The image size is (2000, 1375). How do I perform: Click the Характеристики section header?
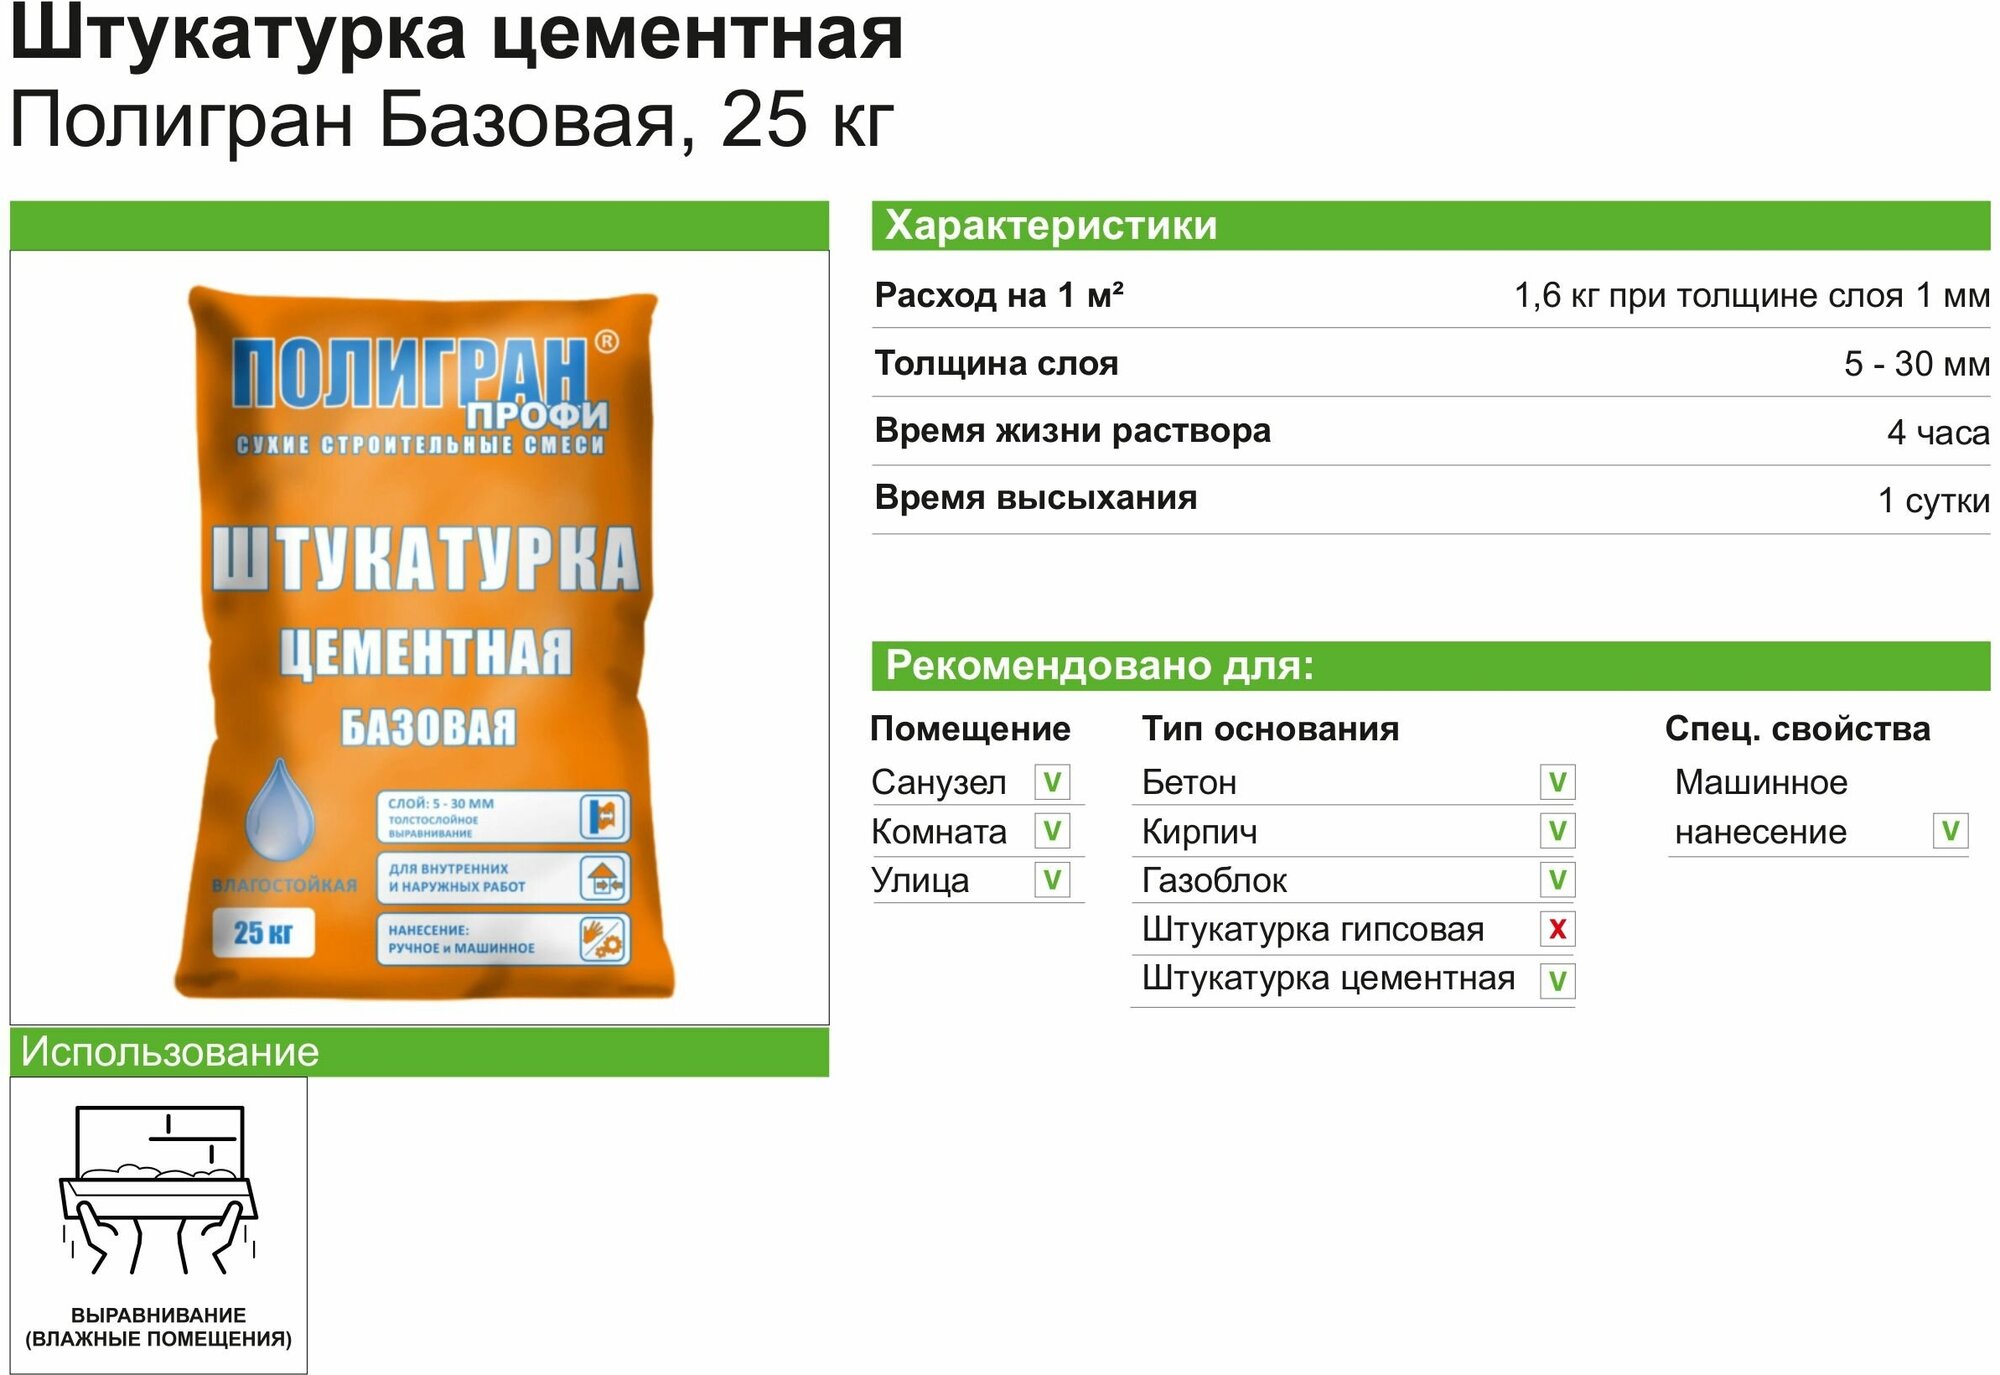1430,226
